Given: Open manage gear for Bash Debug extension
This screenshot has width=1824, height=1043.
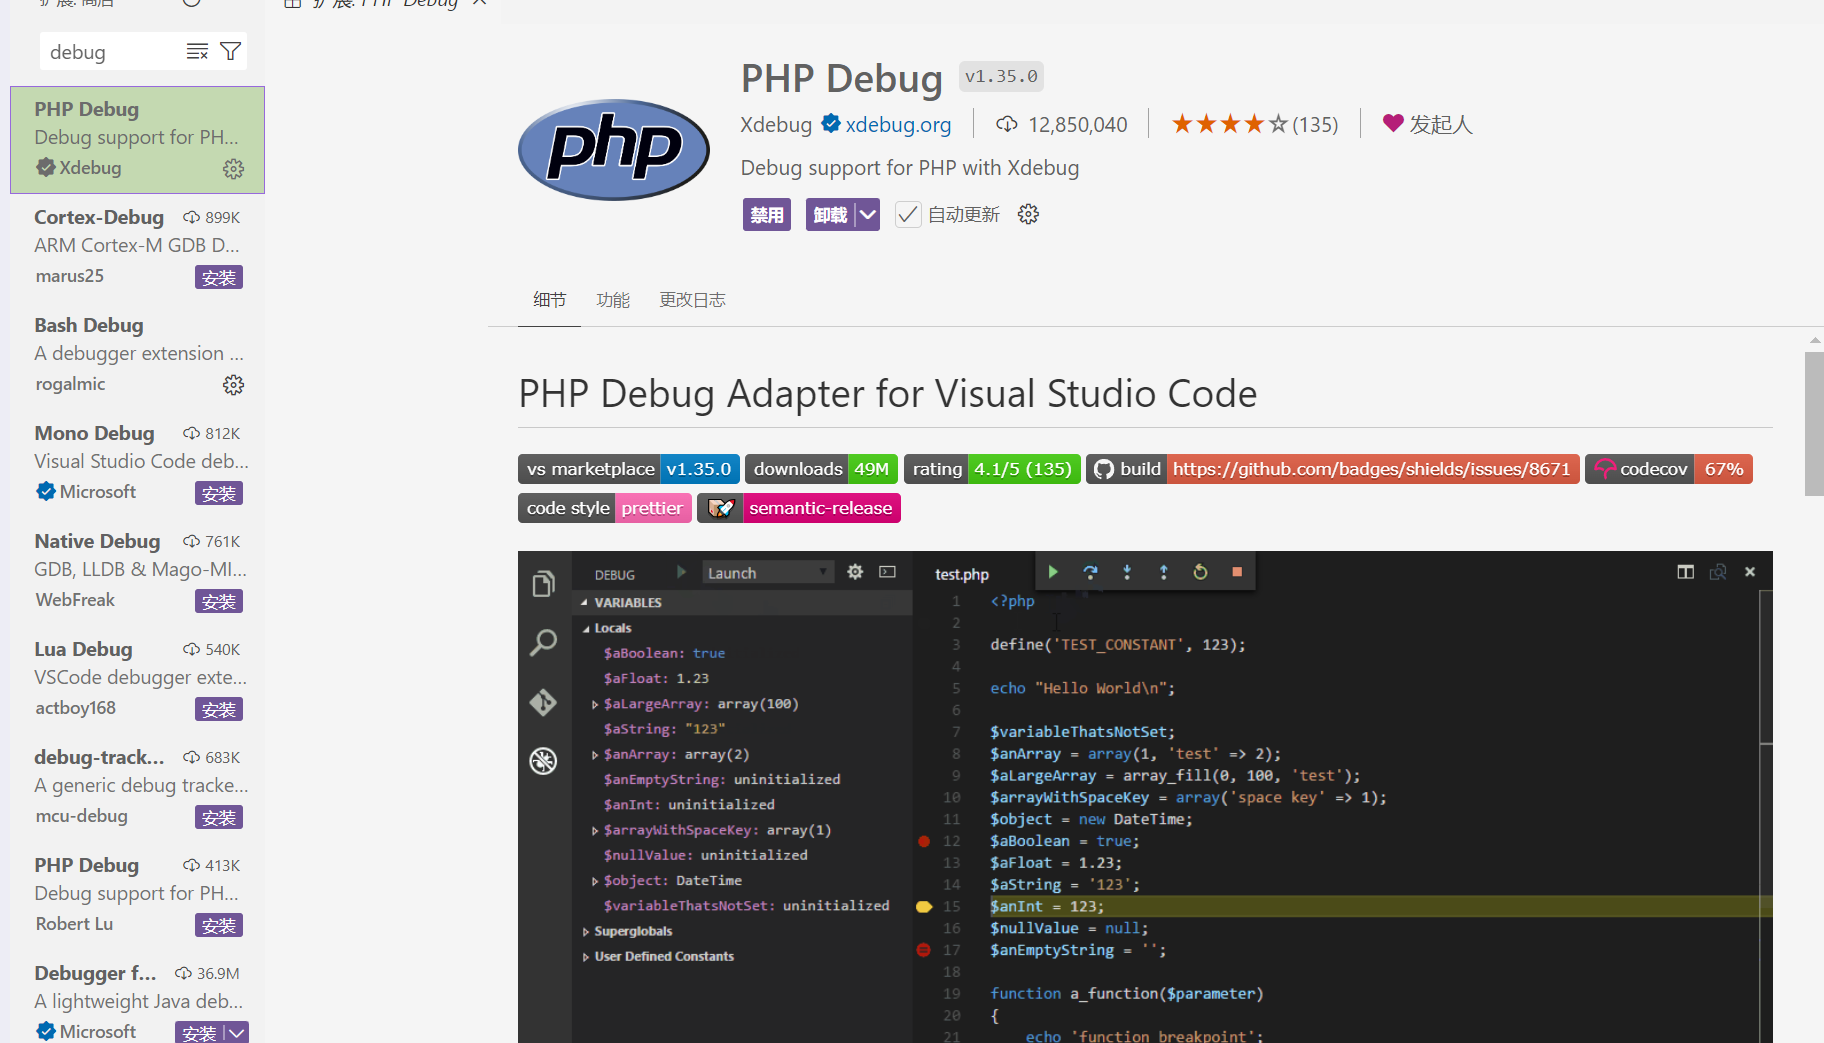Looking at the screenshot, I should tap(233, 385).
